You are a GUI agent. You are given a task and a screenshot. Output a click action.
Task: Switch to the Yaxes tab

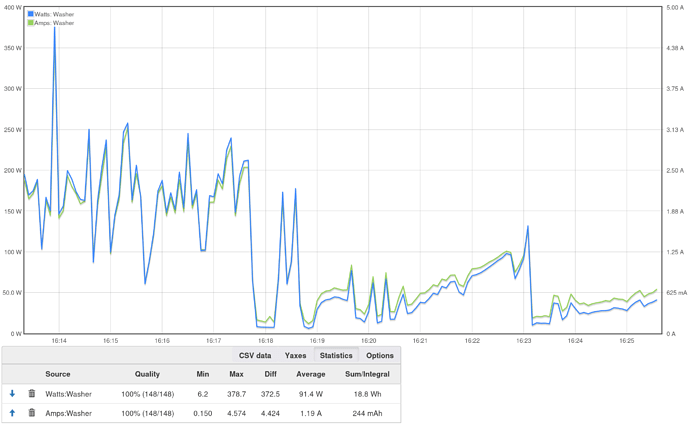click(295, 355)
